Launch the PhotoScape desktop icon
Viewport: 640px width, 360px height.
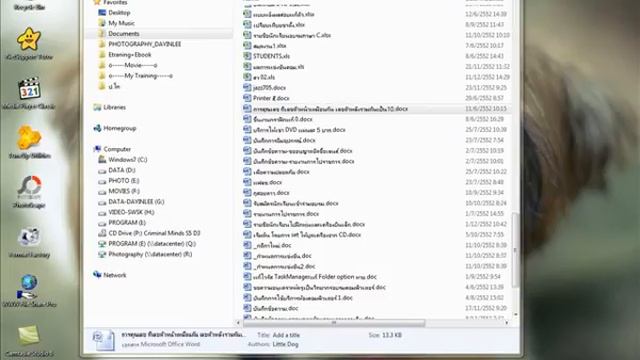click(29, 187)
